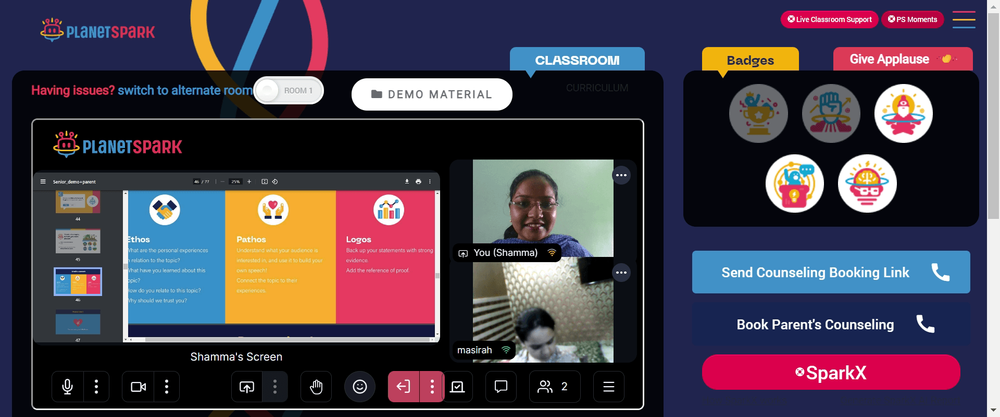Click the PDF zoom percentage field
Image resolution: width=1000 pixels, height=417 pixels.
pos(236,182)
